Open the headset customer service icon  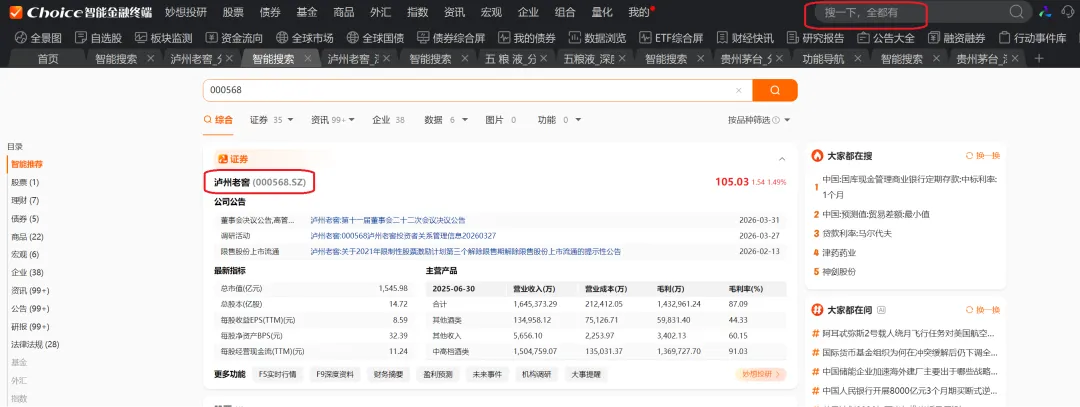(1068, 12)
